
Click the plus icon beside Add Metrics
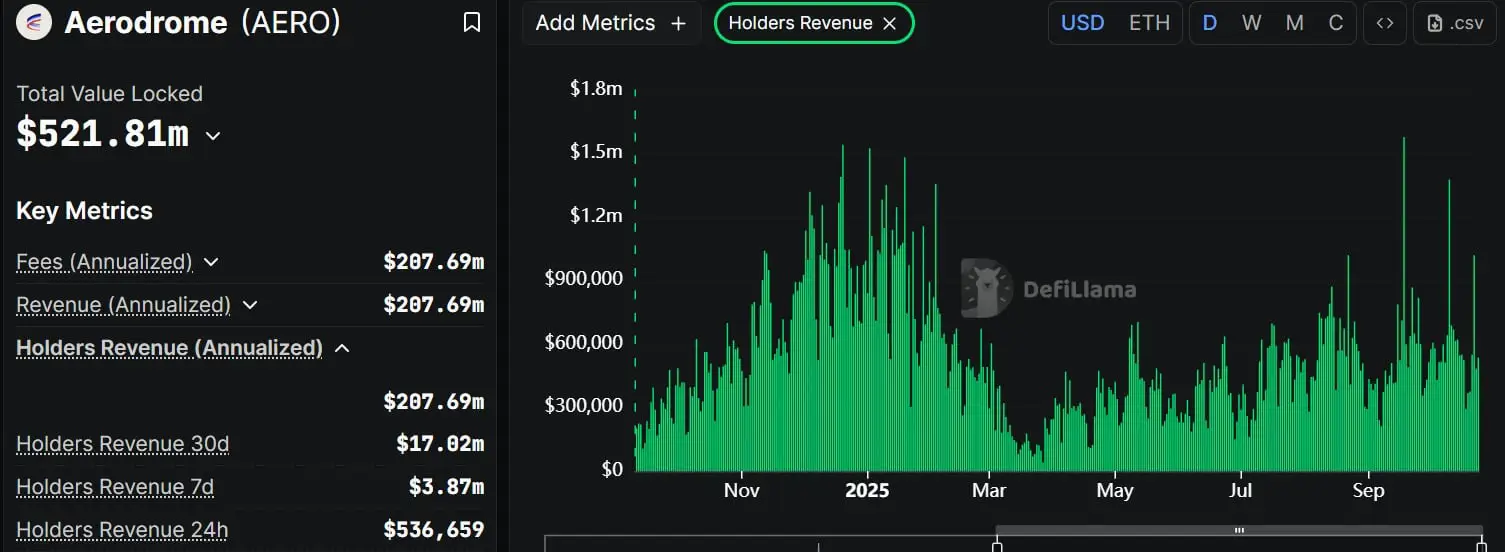pyautogui.click(x=678, y=23)
